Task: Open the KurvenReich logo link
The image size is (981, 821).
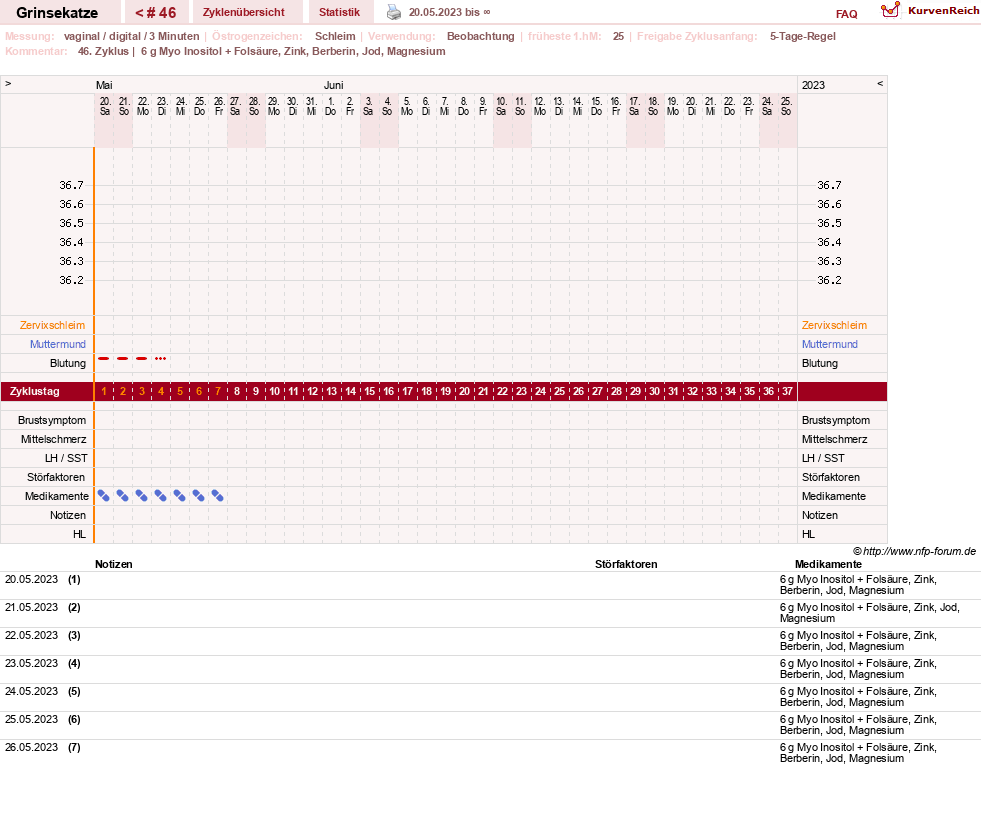Action: [930, 11]
